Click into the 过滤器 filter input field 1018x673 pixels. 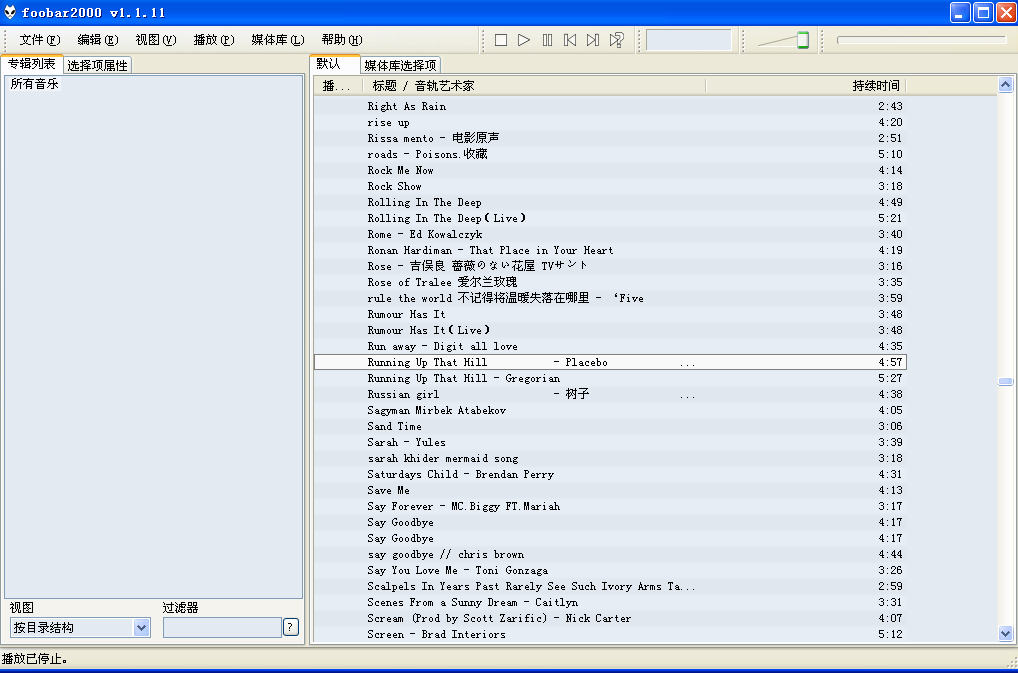[x=222, y=628]
